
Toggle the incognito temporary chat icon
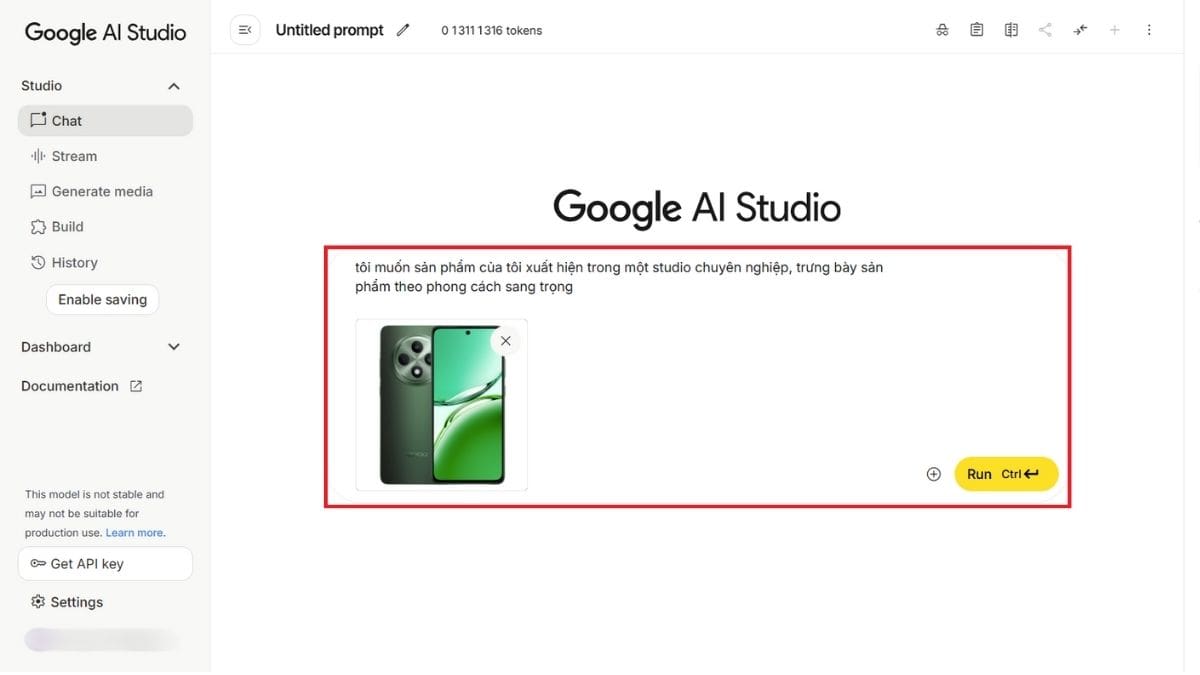(942, 30)
